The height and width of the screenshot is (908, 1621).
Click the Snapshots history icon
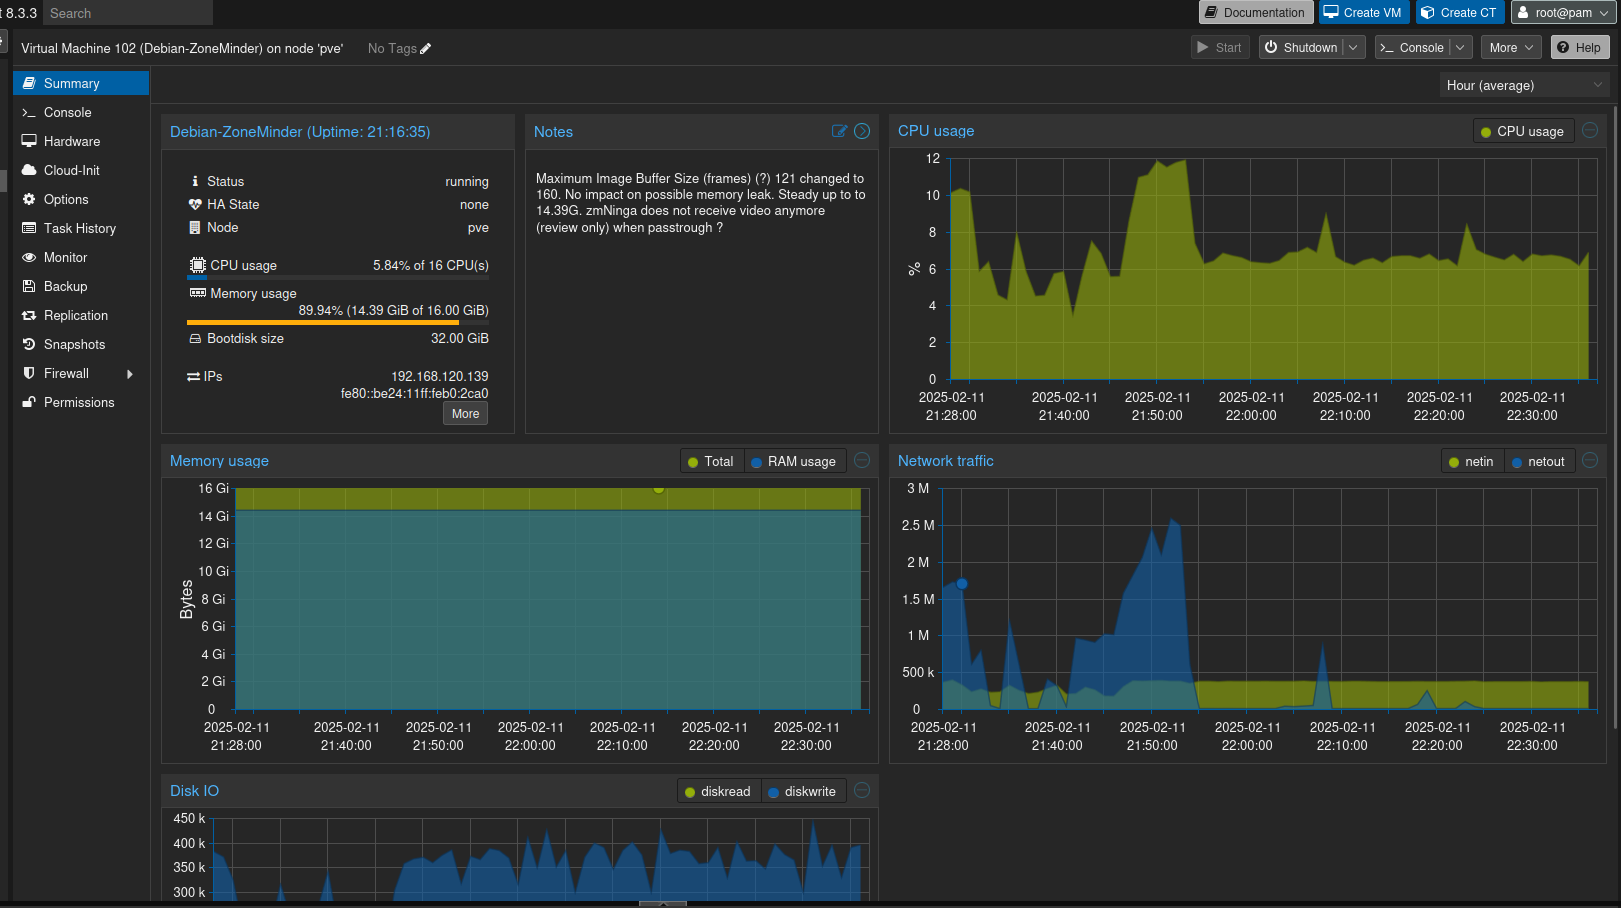pyautogui.click(x=29, y=344)
